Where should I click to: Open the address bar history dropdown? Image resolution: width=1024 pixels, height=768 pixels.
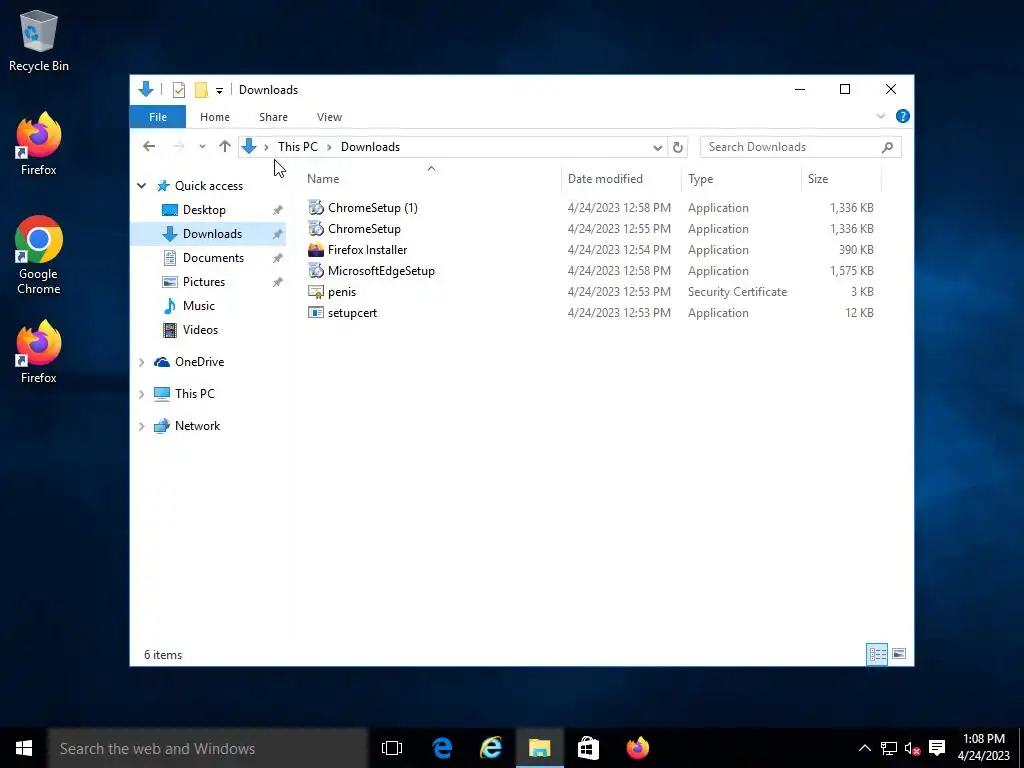658,148
